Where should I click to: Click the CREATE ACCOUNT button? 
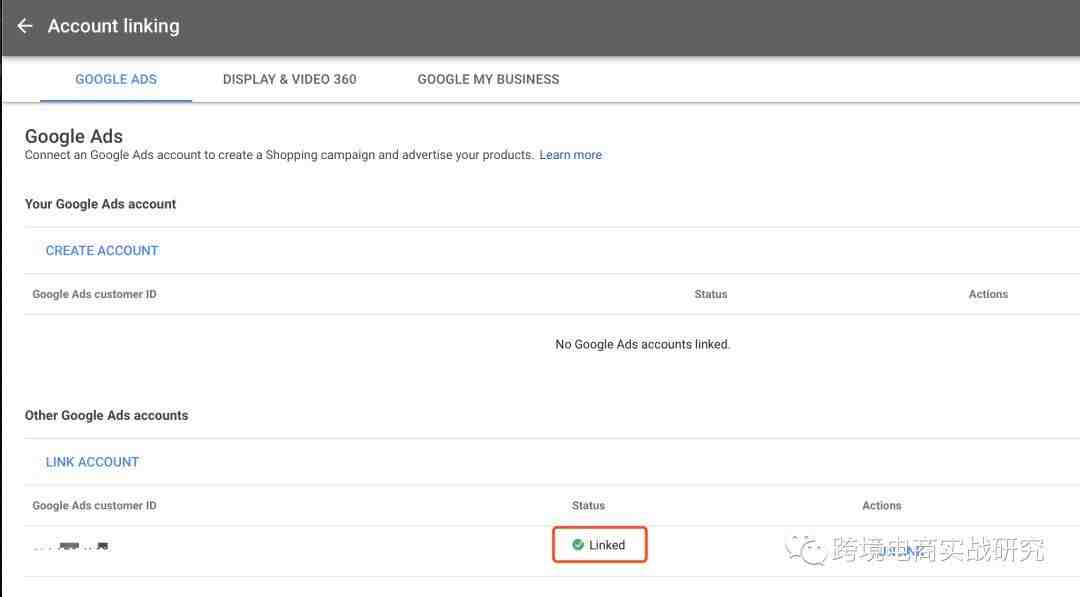coord(102,251)
